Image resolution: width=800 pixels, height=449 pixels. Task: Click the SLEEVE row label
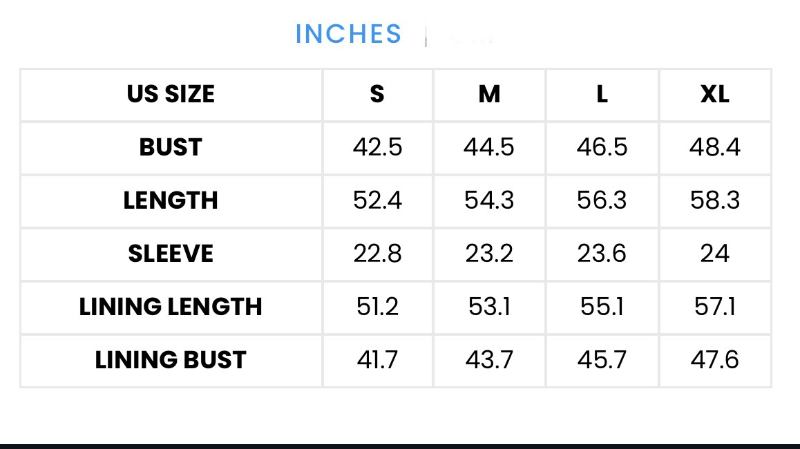click(x=171, y=254)
